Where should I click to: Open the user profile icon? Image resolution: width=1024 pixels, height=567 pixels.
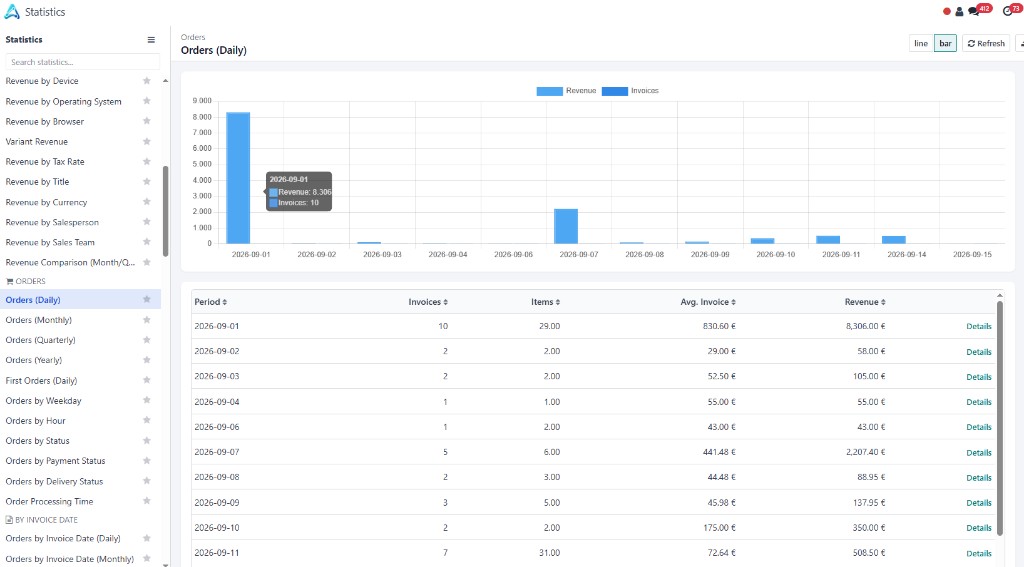coord(959,11)
